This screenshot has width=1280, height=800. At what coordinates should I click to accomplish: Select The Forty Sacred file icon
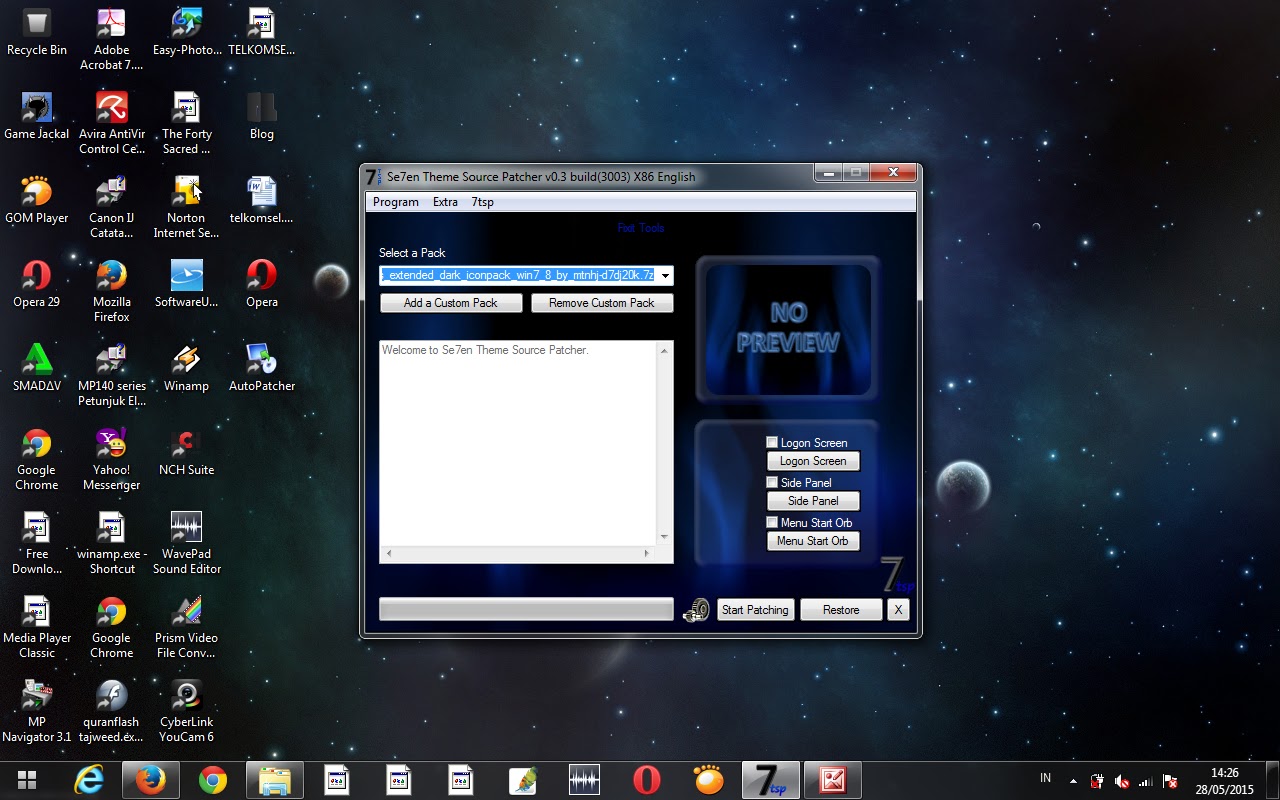[x=186, y=123]
